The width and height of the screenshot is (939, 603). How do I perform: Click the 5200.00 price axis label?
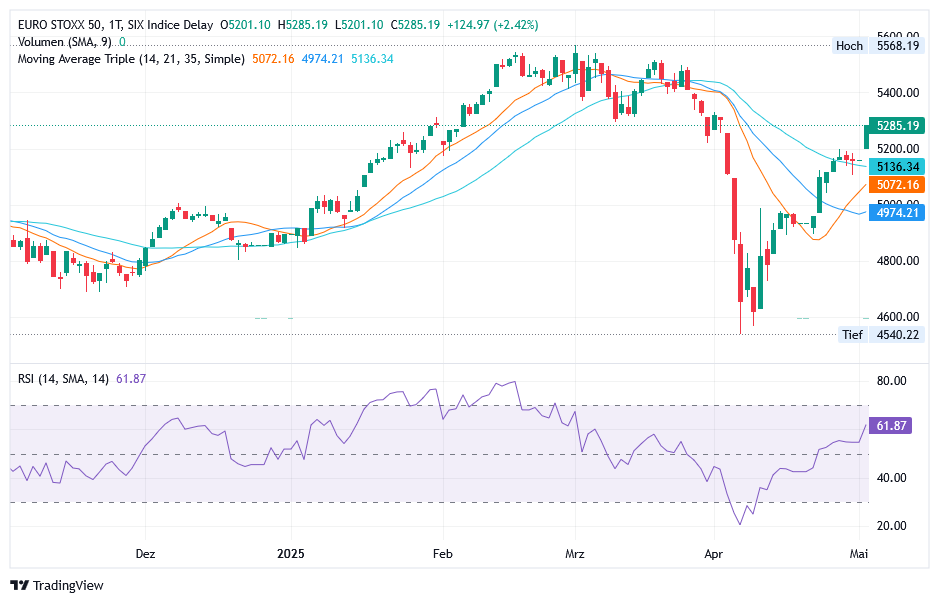[x=898, y=149]
